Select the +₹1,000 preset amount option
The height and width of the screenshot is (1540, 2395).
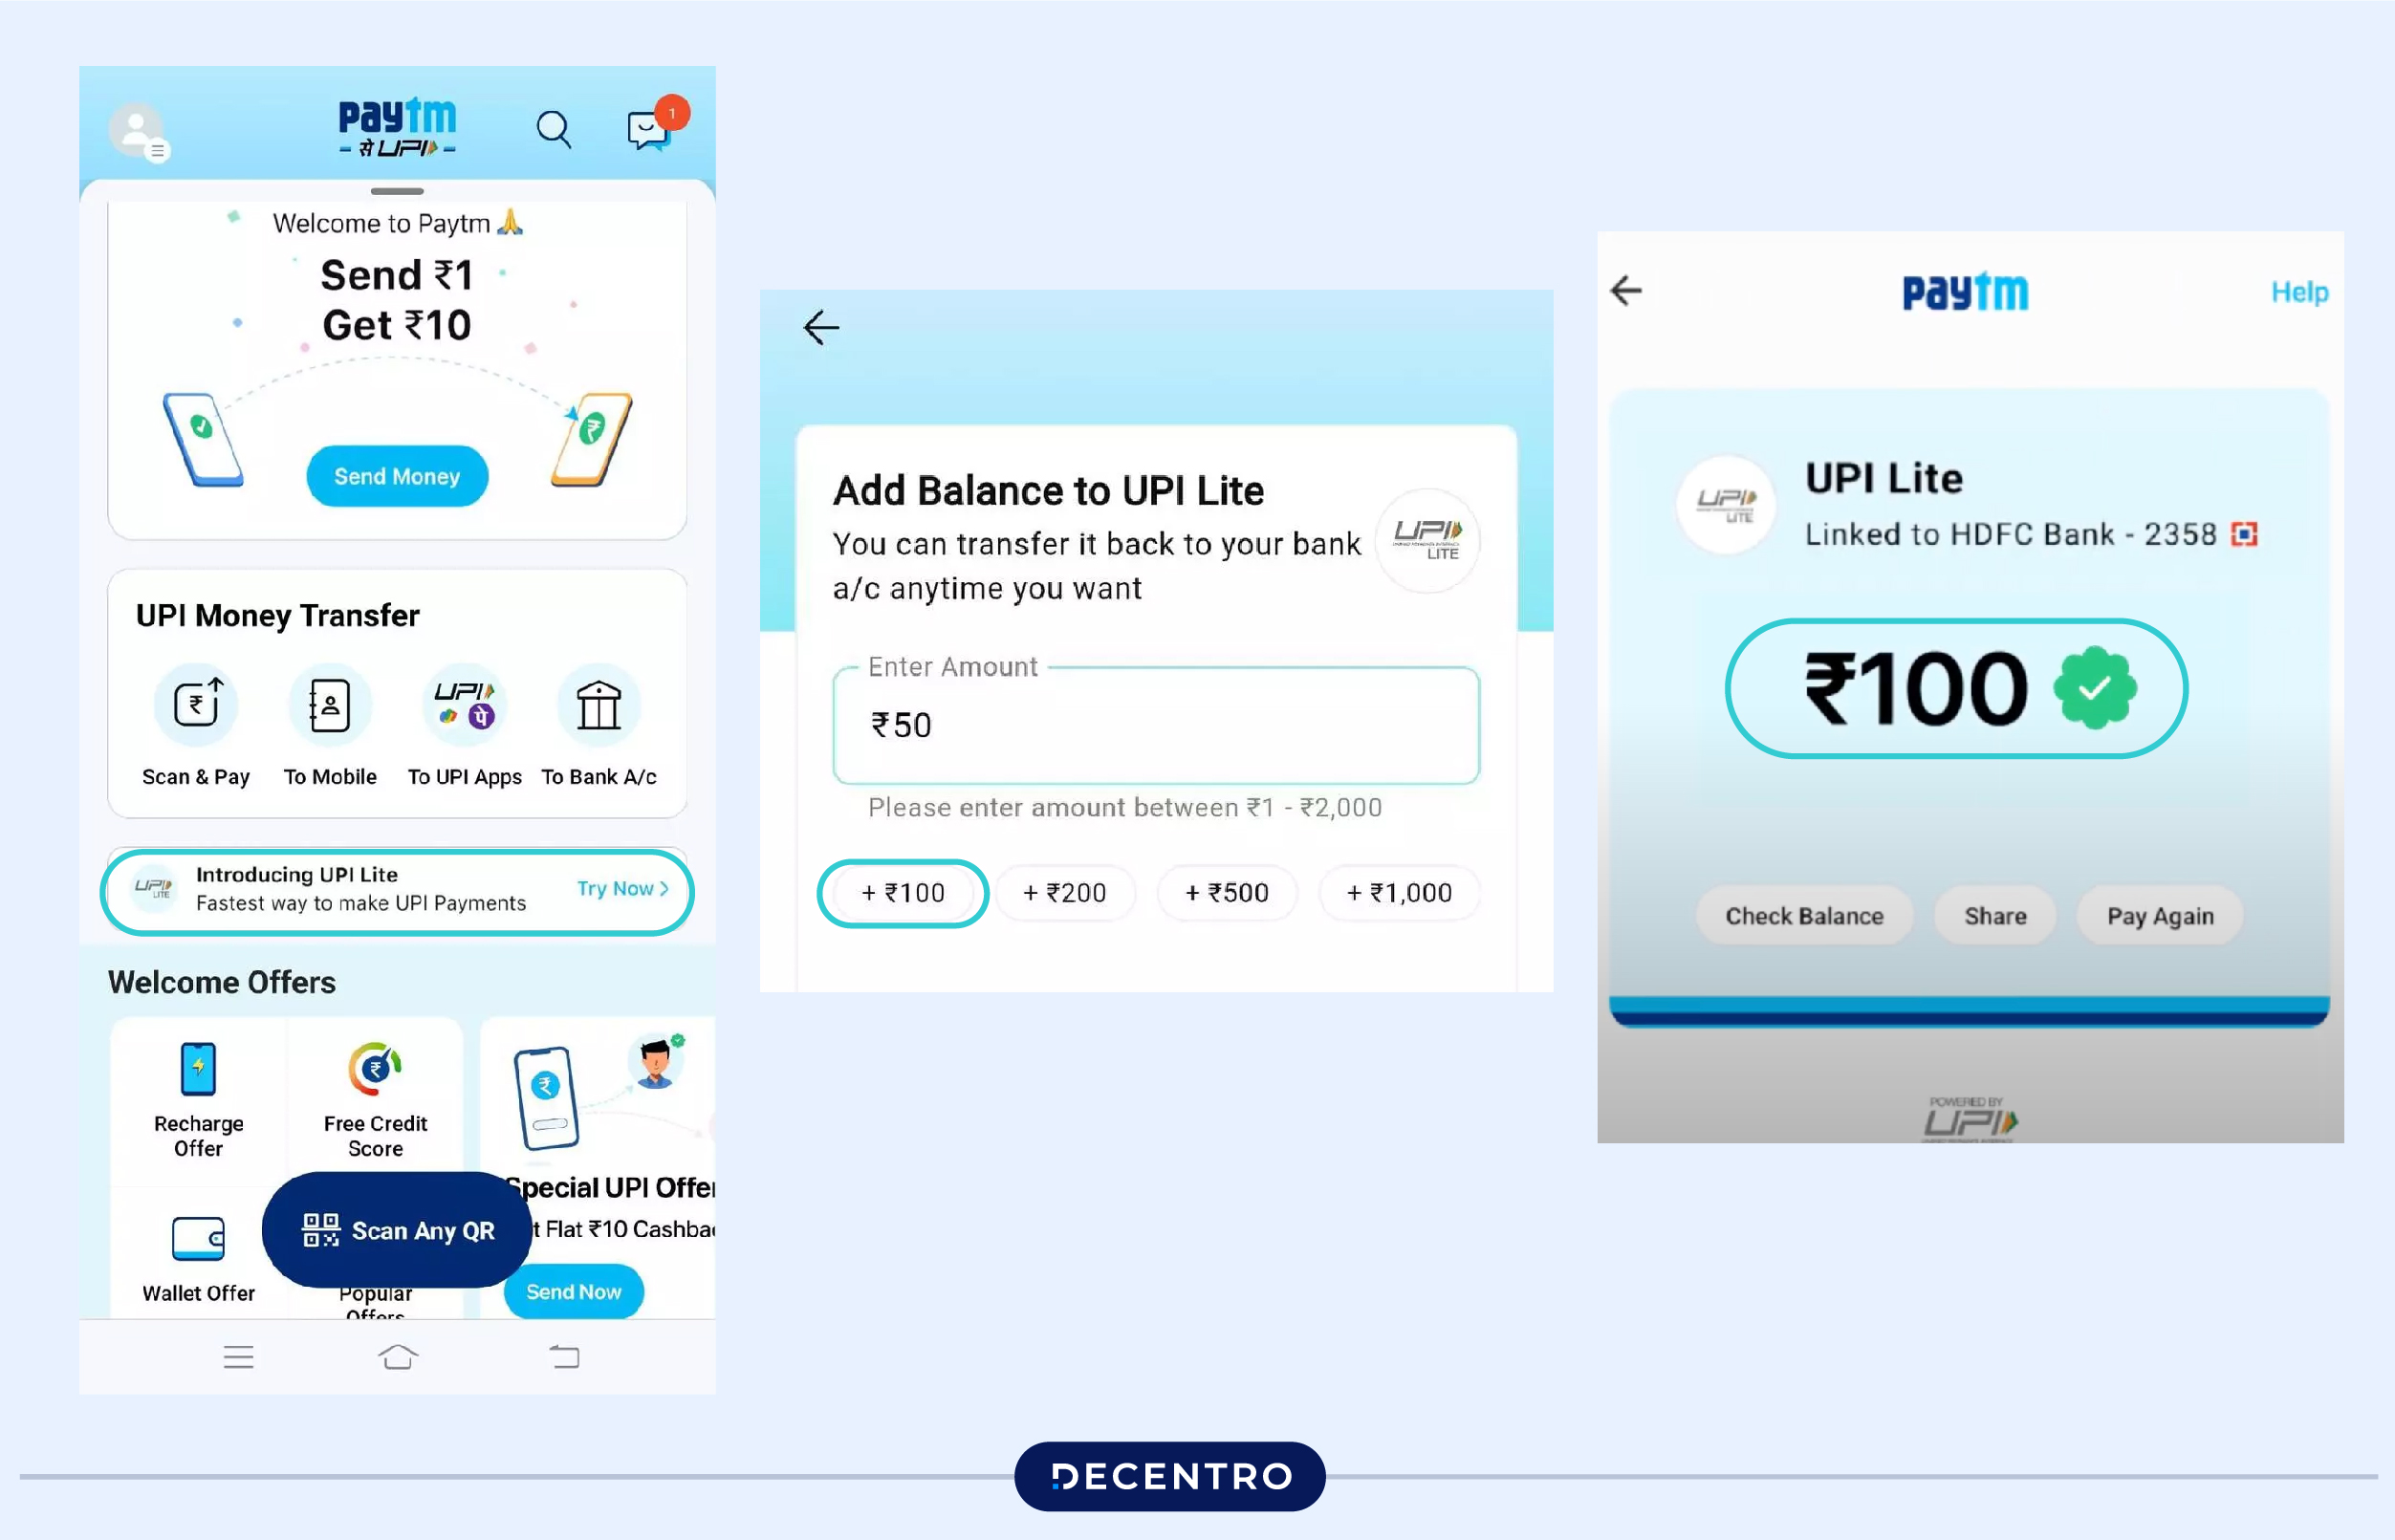pyautogui.click(x=1397, y=892)
